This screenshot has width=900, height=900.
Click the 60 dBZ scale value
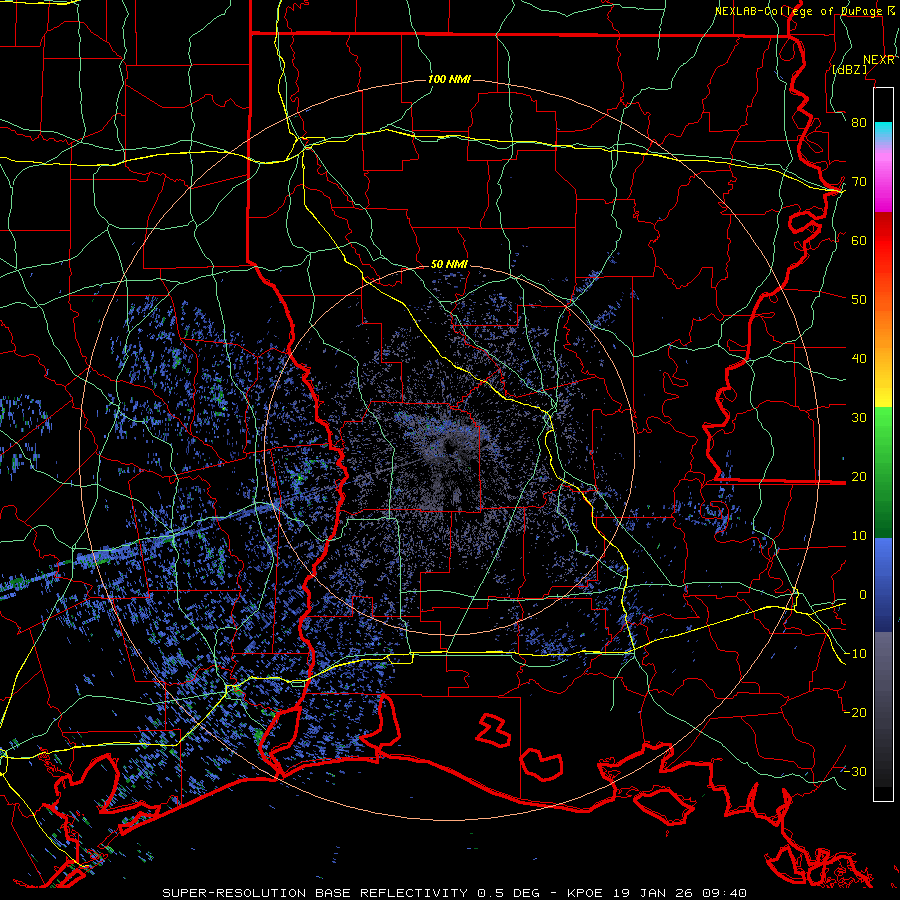[x=859, y=240]
